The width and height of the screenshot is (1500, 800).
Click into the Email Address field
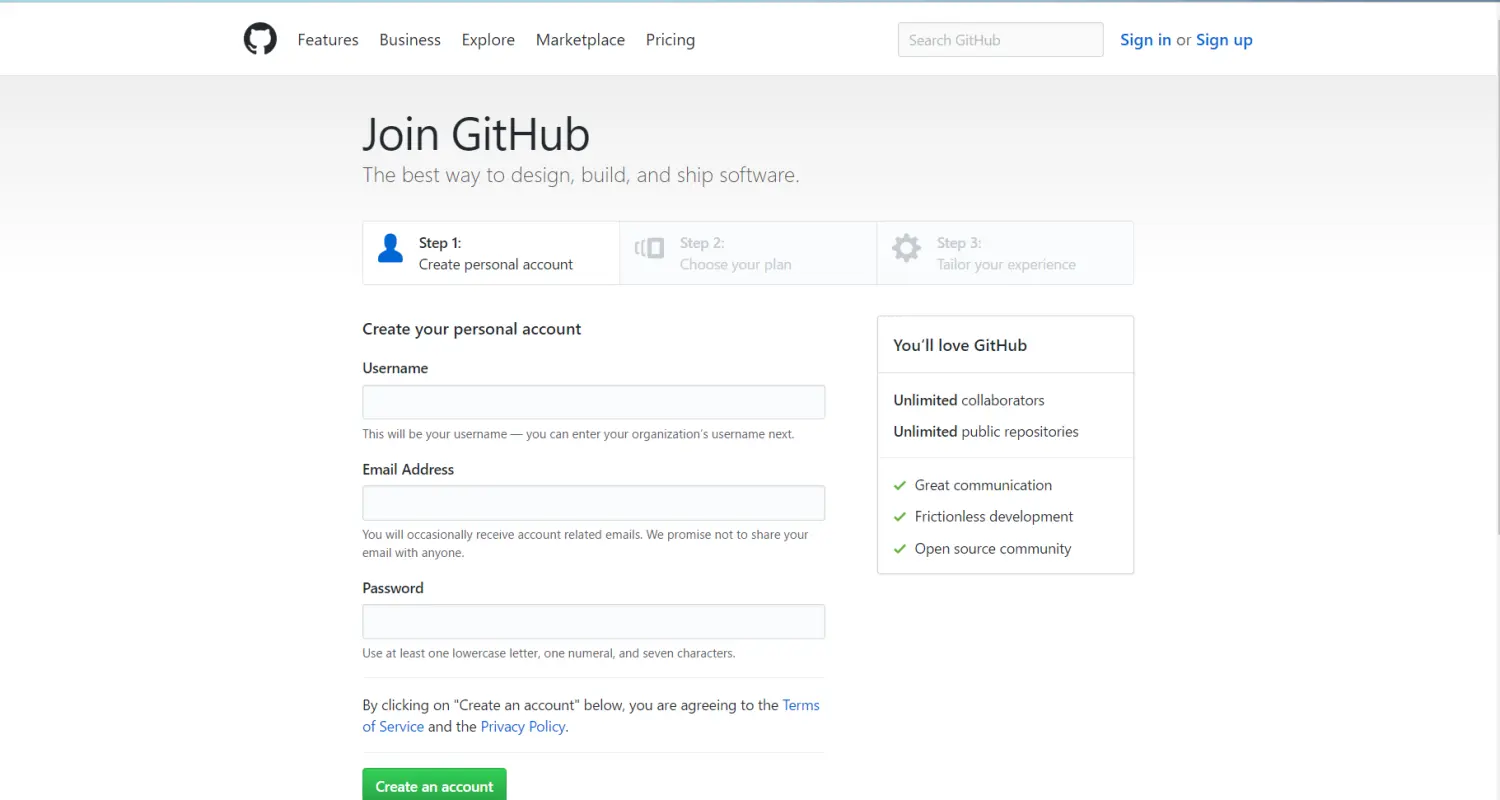[593, 503]
